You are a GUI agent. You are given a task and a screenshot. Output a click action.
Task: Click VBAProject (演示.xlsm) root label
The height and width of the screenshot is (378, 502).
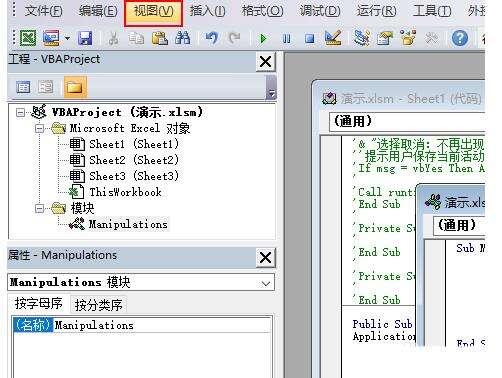(x=127, y=112)
